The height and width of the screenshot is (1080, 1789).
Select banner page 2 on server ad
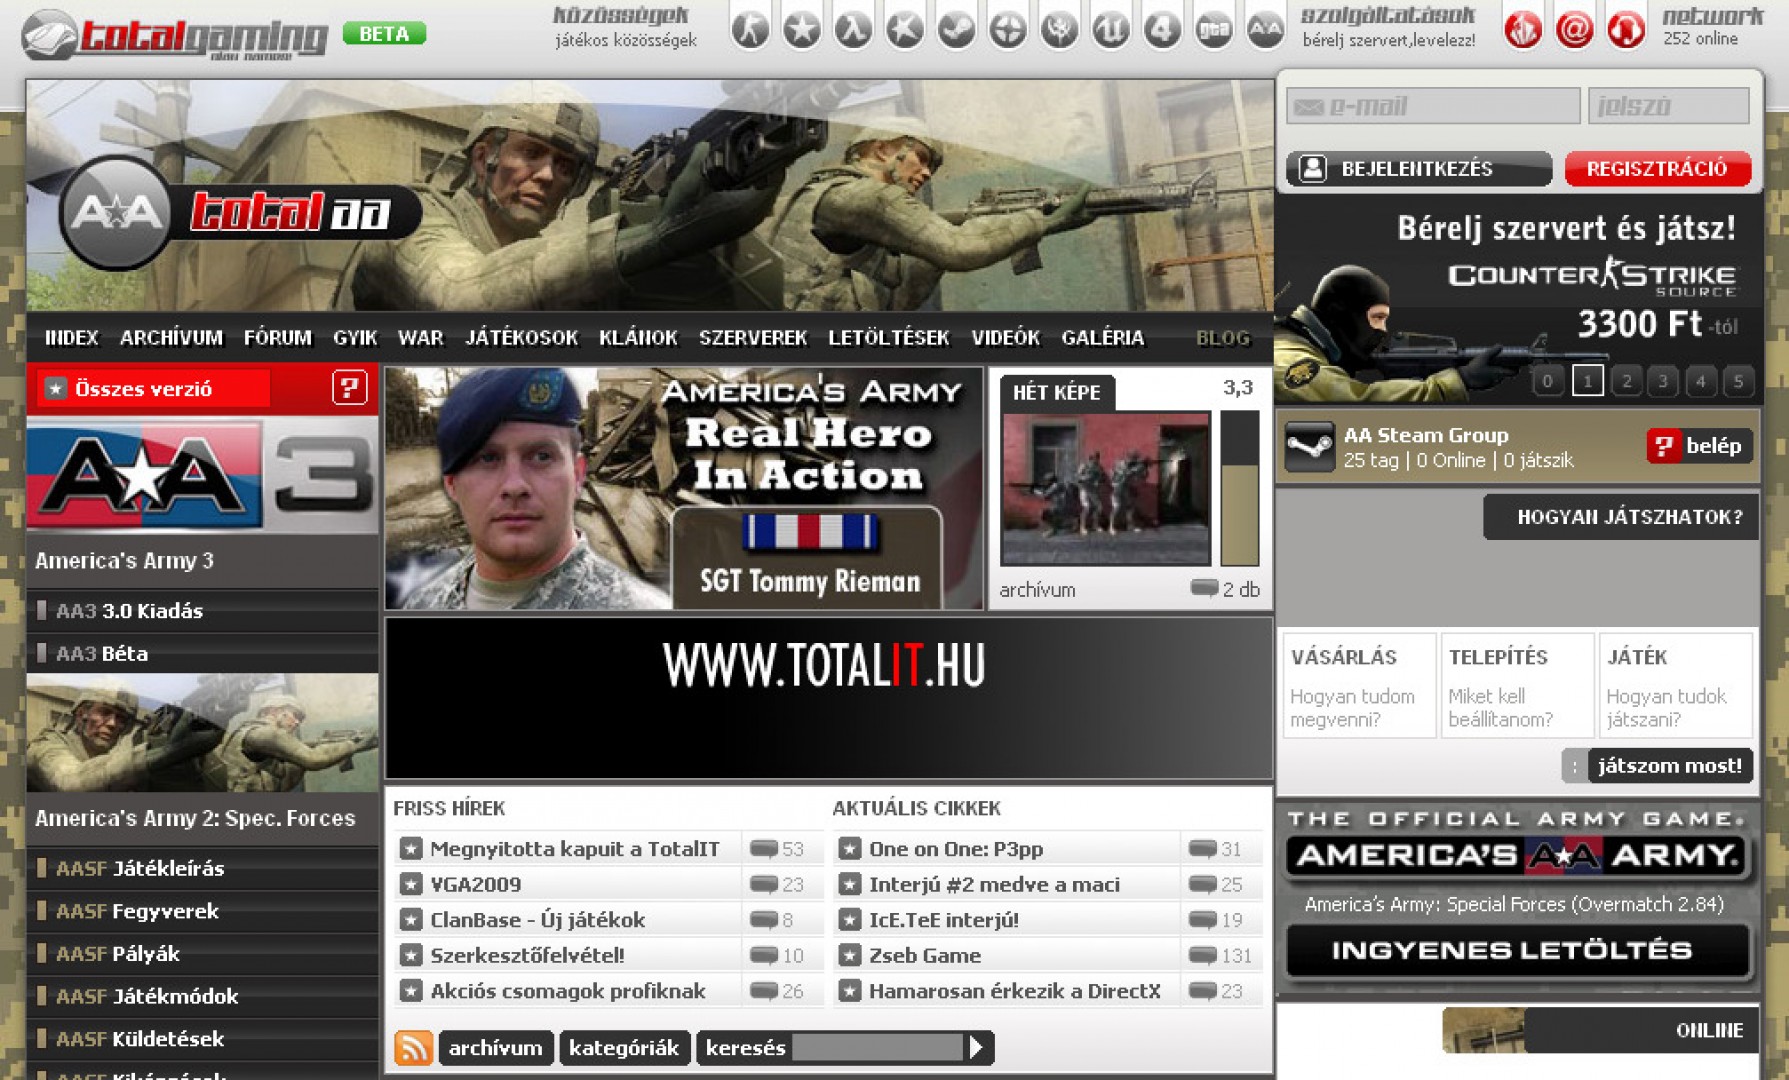pos(1626,381)
